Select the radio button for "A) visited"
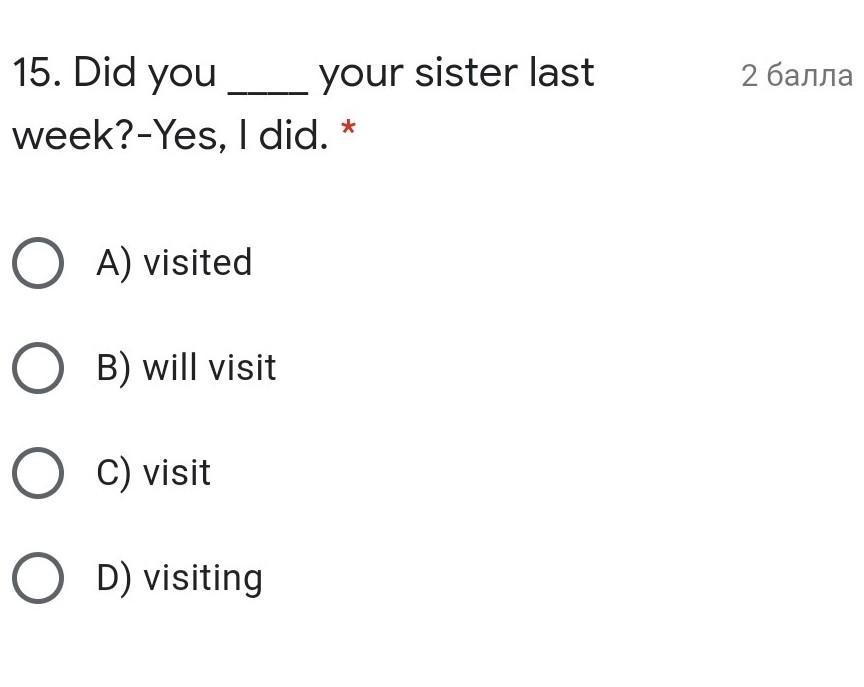This screenshot has width=864, height=687. (38, 263)
